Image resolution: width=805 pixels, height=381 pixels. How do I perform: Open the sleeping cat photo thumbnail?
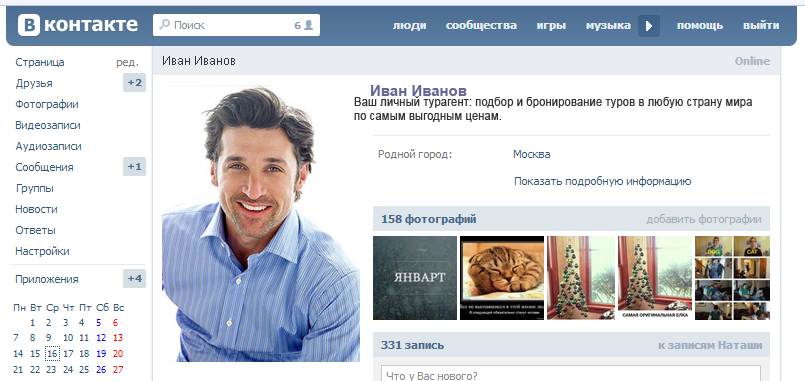tap(502, 278)
